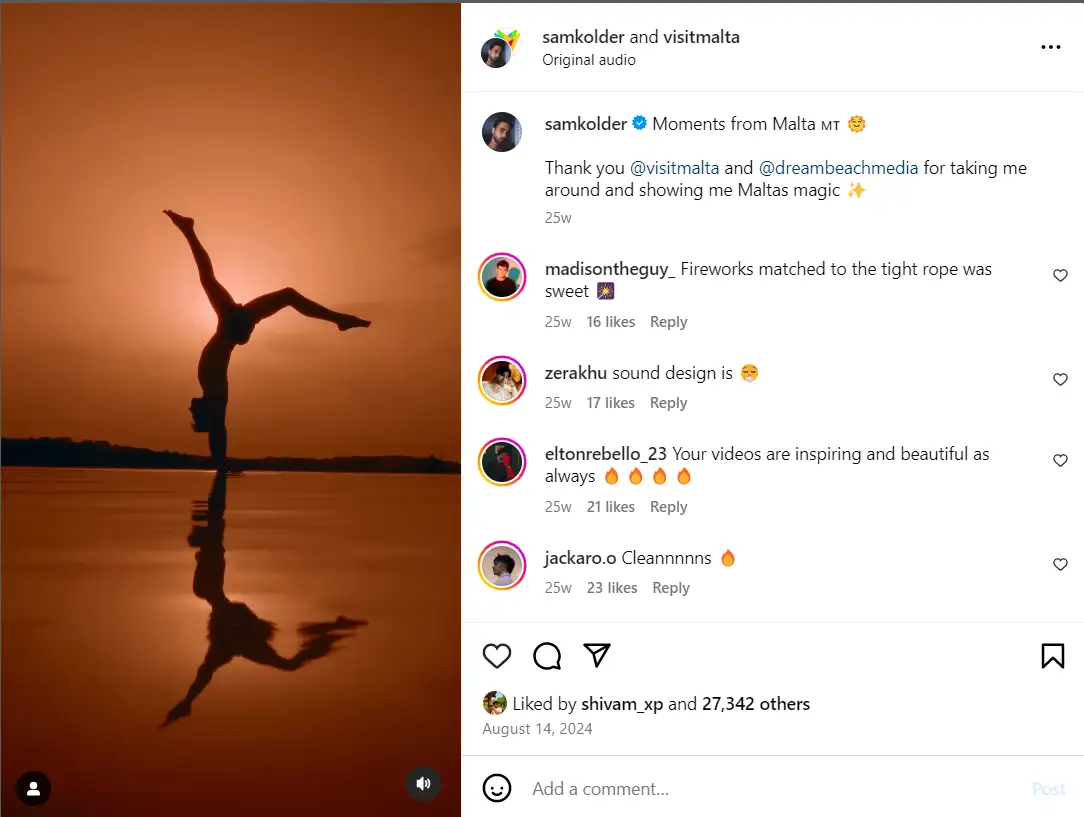Like madisontheguy_'s comment with its heart
This screenshot has width=1084, height=817.
coord(1060,275)
